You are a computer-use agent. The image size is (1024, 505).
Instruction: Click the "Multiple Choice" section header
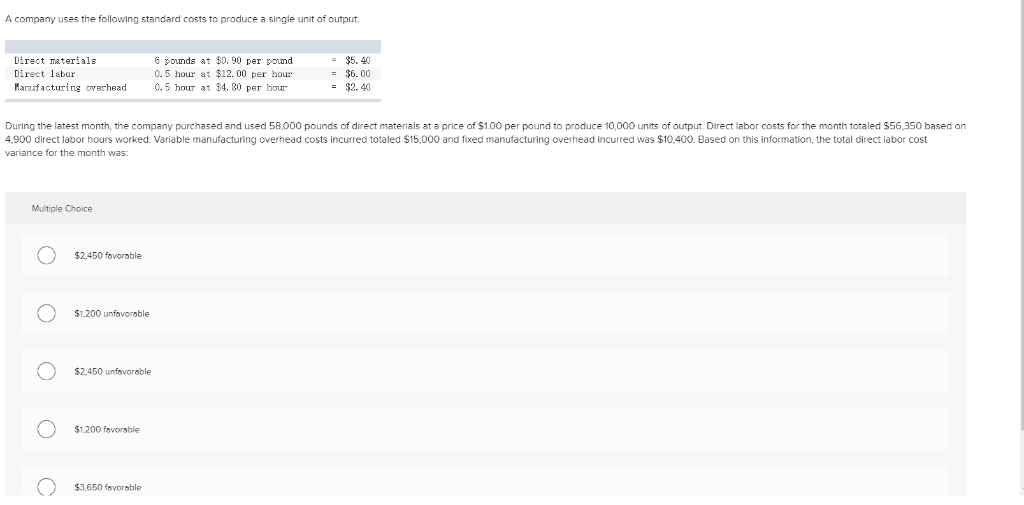pos(62,208)
